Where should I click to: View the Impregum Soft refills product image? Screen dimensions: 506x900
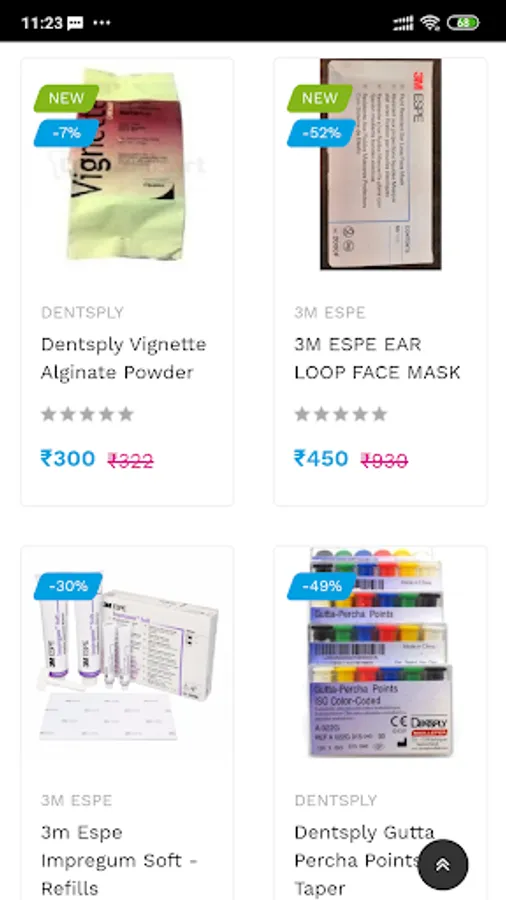pos(127,659)
